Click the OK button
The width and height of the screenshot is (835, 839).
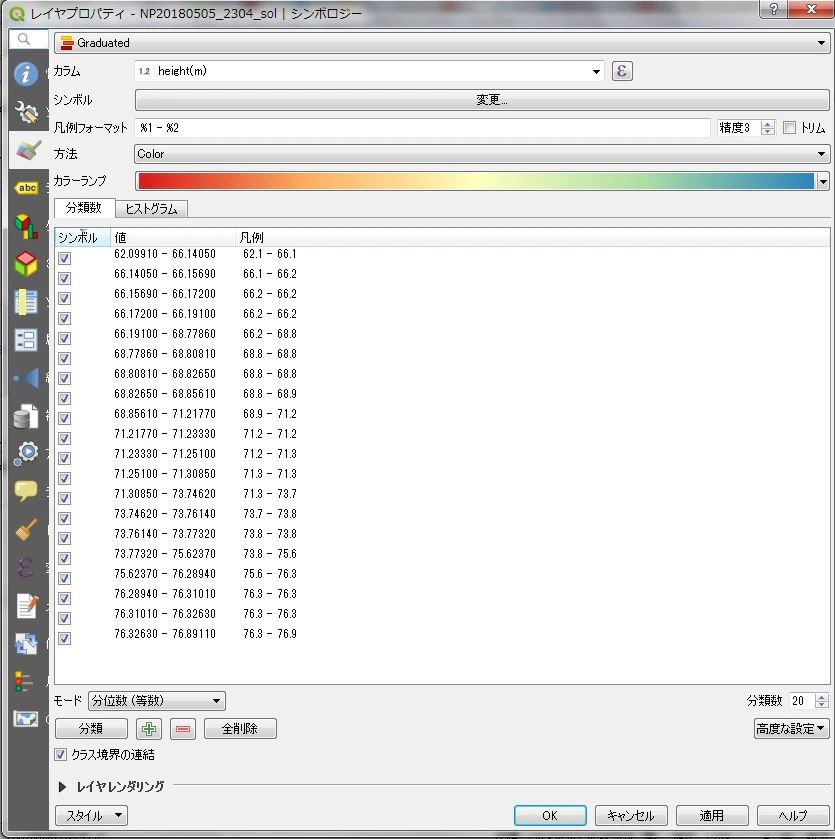click(x=550, y=815)
